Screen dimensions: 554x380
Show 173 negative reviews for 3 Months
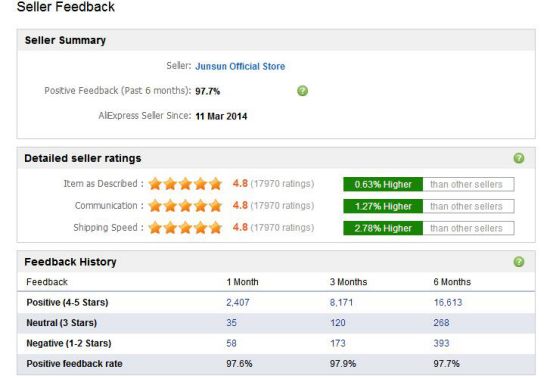pyautogui.click(x=338, y=343)
